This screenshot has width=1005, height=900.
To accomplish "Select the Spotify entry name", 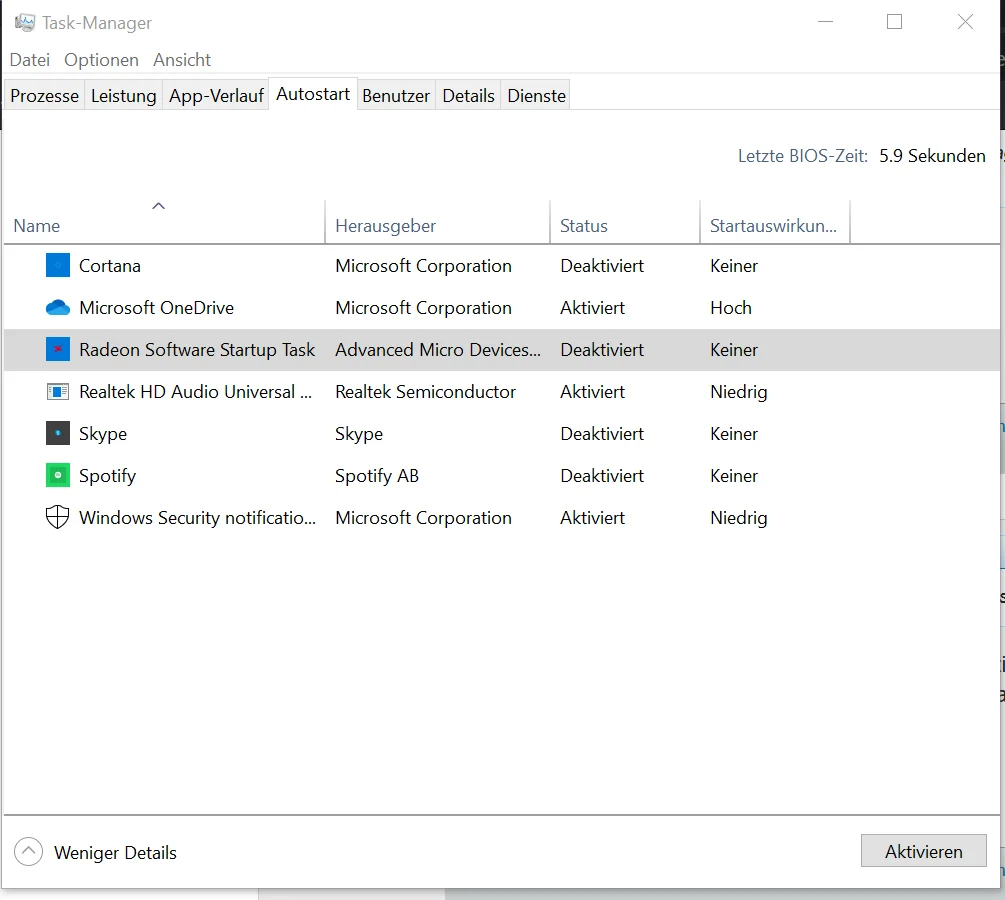I will 107,476.
